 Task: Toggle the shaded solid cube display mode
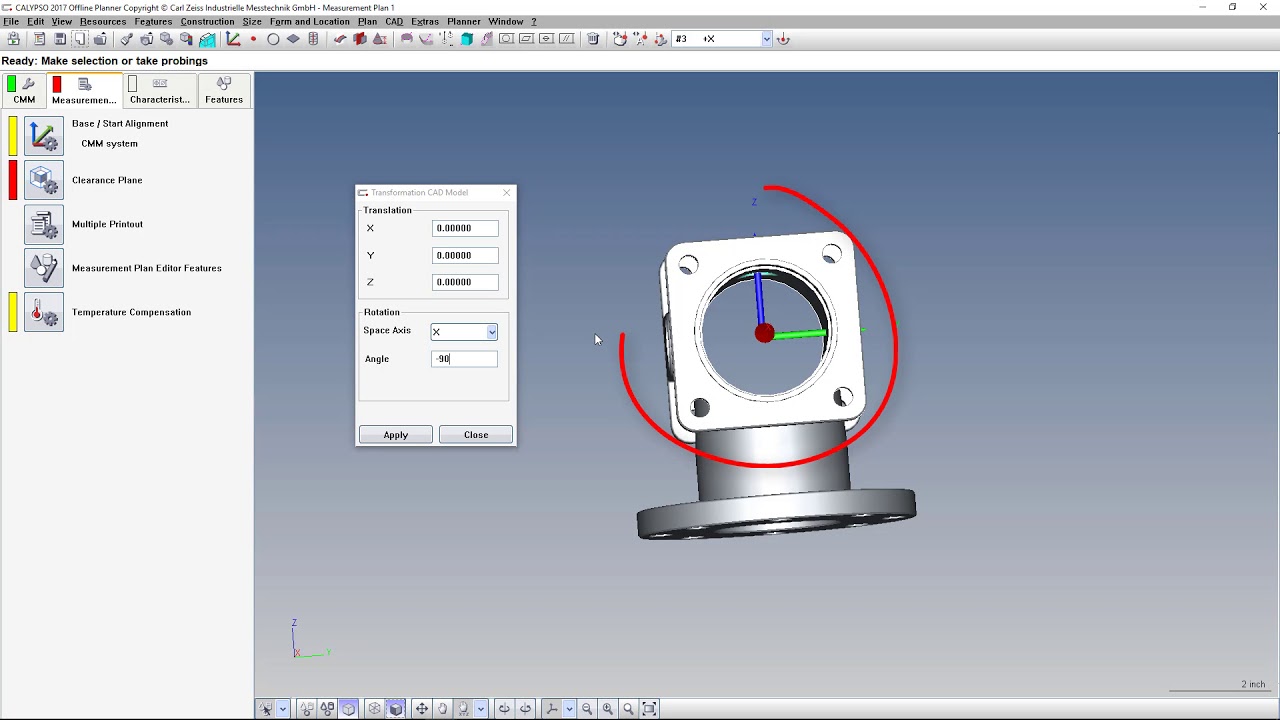(396, 708)
